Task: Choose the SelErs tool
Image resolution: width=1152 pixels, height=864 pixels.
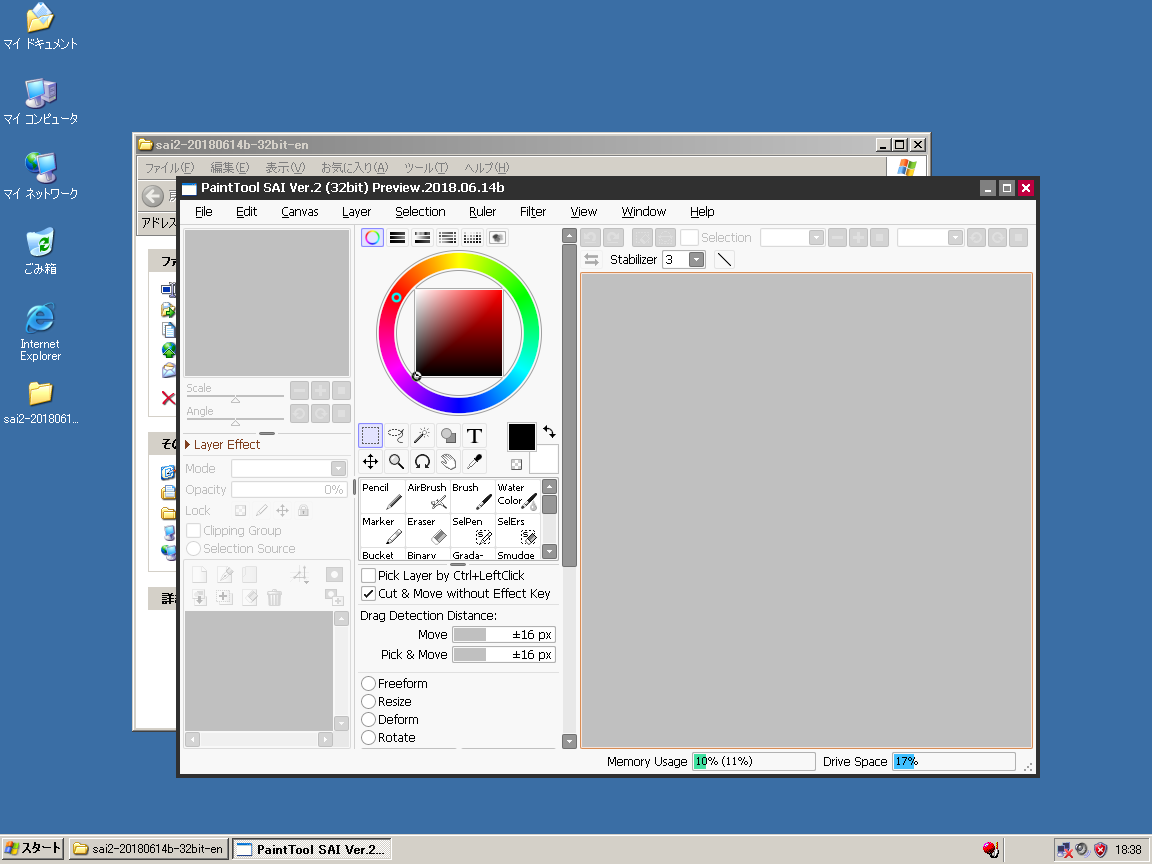Action: tap(517, 530)
